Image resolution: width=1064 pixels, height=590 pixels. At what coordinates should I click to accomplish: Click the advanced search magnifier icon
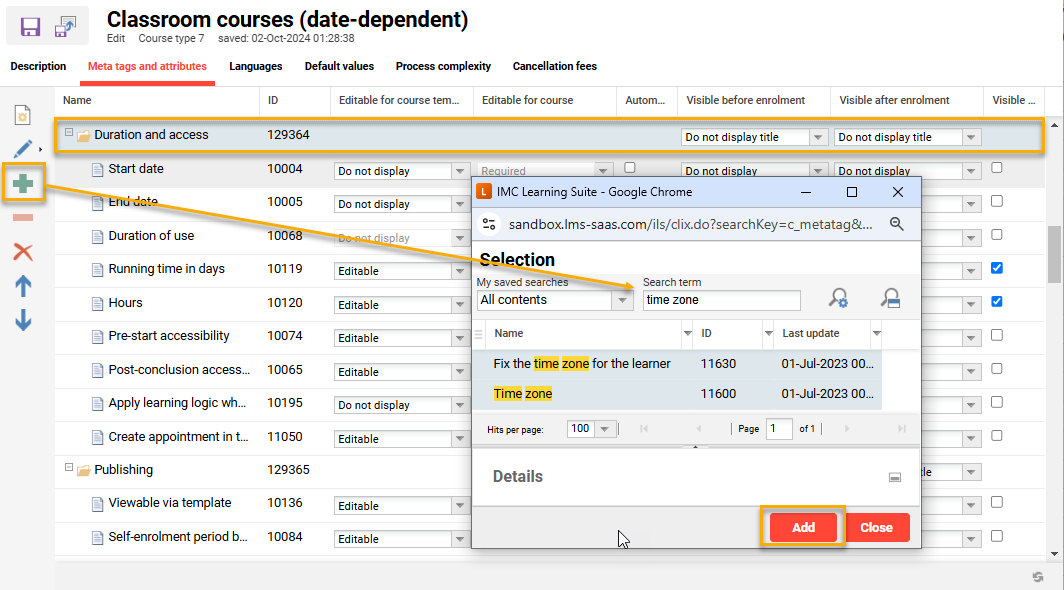pyautogui.click(x=838, y=299)
